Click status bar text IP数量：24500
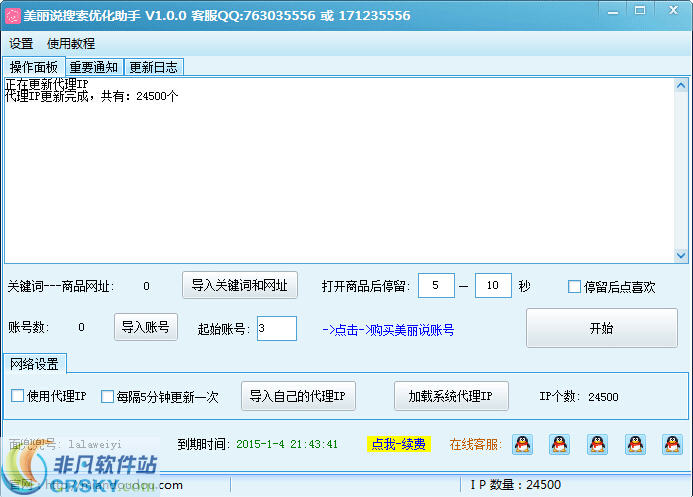 [x=515, y=485]
